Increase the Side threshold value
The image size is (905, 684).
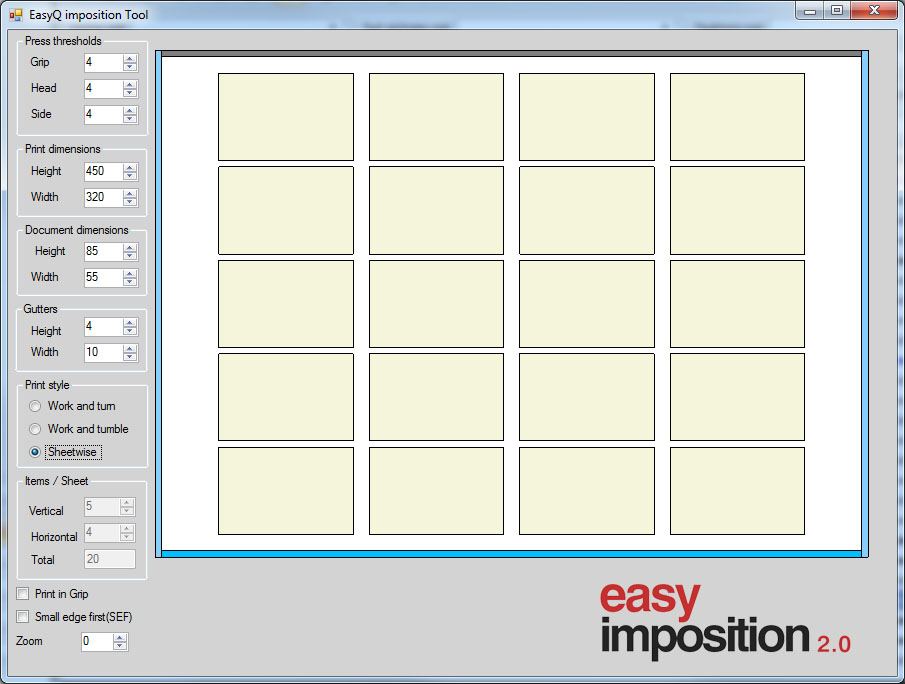[130, 111]
